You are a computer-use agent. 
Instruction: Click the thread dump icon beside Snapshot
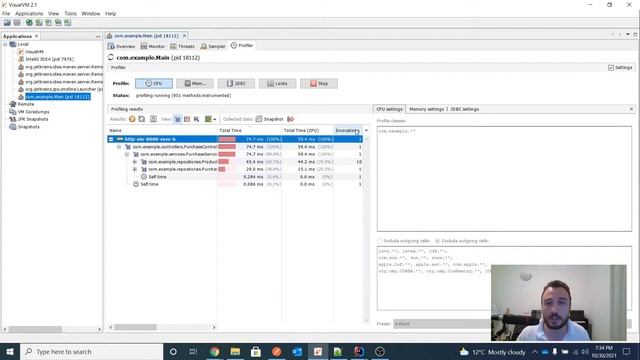pos(291,119)
